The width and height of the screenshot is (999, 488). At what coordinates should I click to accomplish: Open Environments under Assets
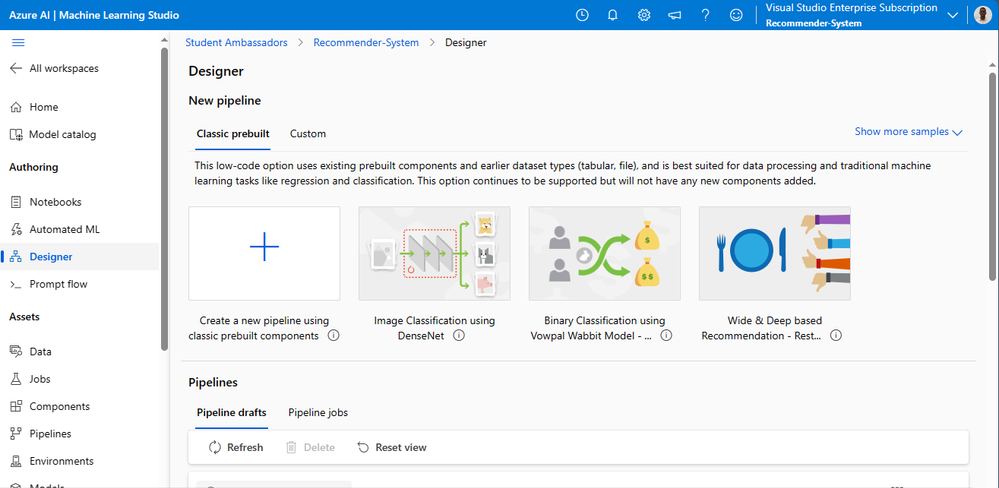(x=52, y=461)
